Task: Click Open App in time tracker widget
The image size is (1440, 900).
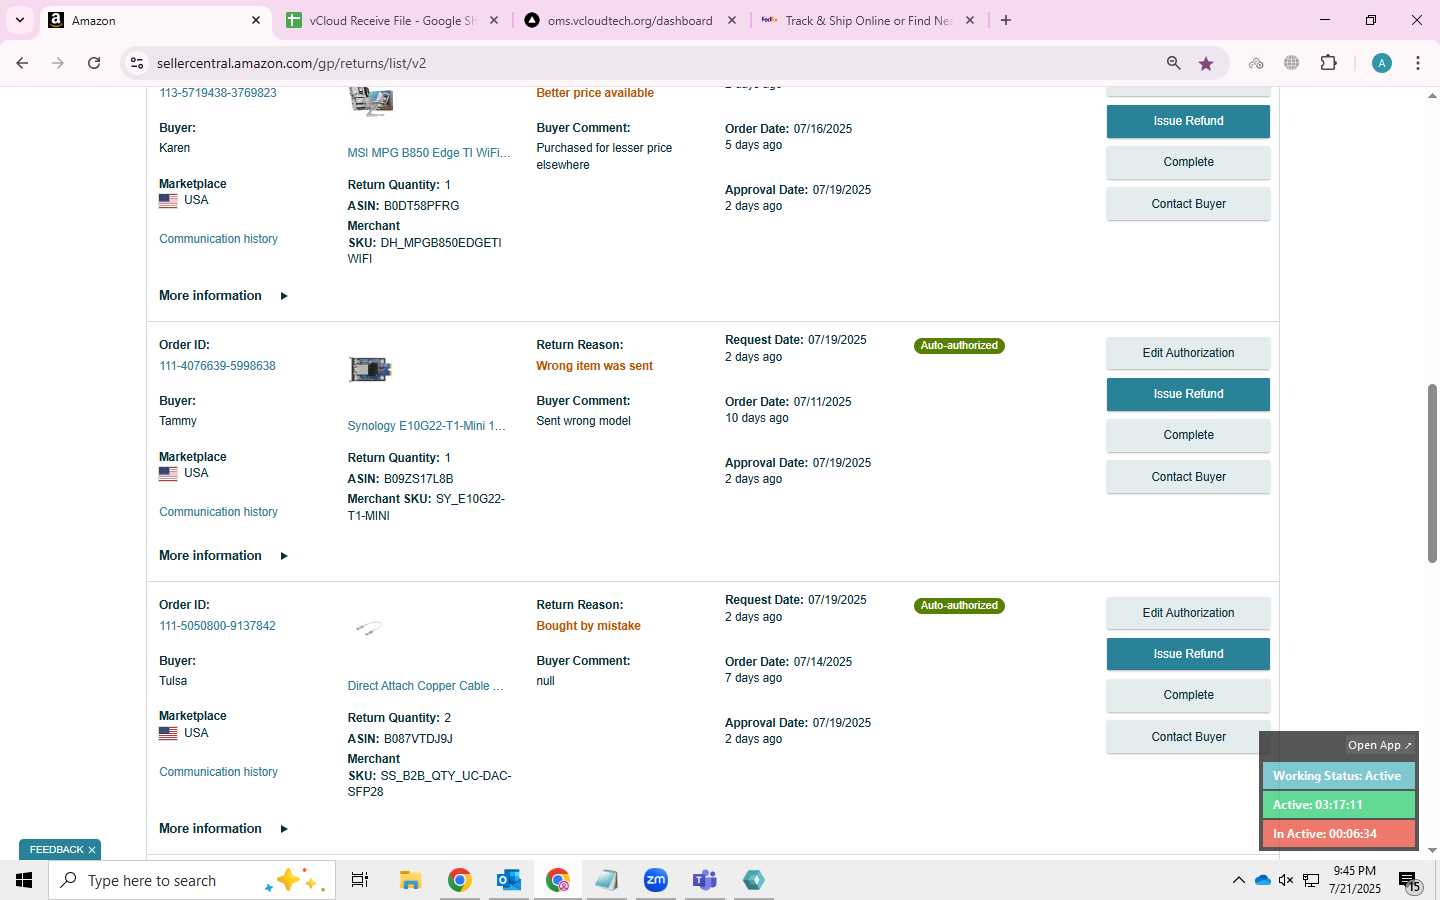Action: [1380, 745]
